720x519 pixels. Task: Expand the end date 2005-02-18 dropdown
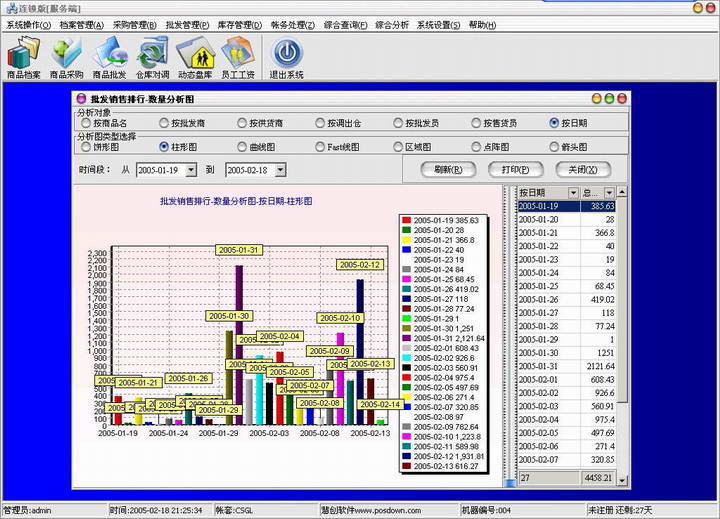pyautogui.click(x=280, y=170)
